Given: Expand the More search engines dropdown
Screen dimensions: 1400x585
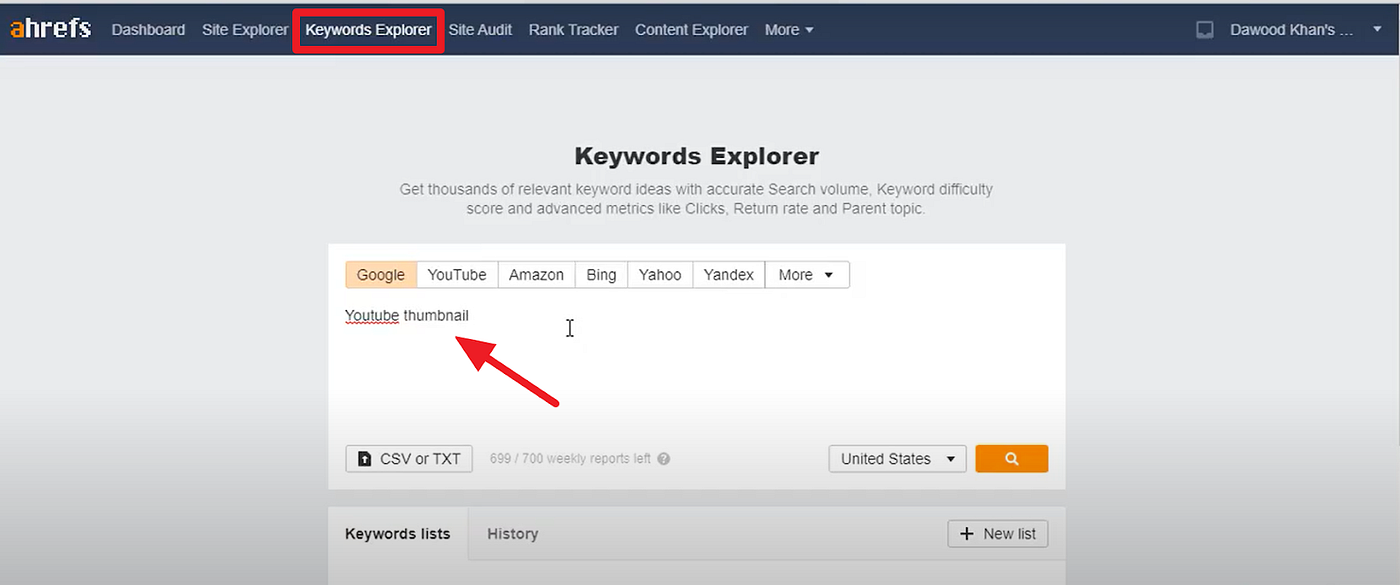Looking at the screenshot, I should [x=807, y=275].
